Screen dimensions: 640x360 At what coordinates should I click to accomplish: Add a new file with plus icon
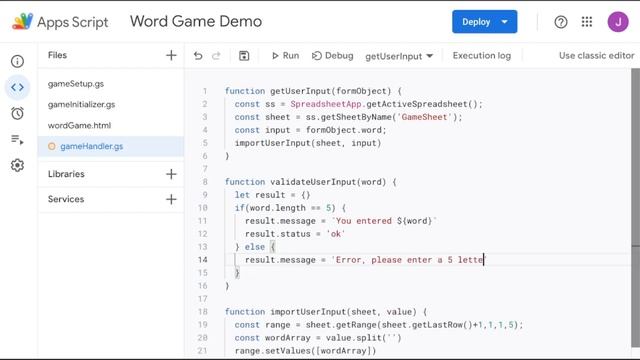(x=171, y=55)
